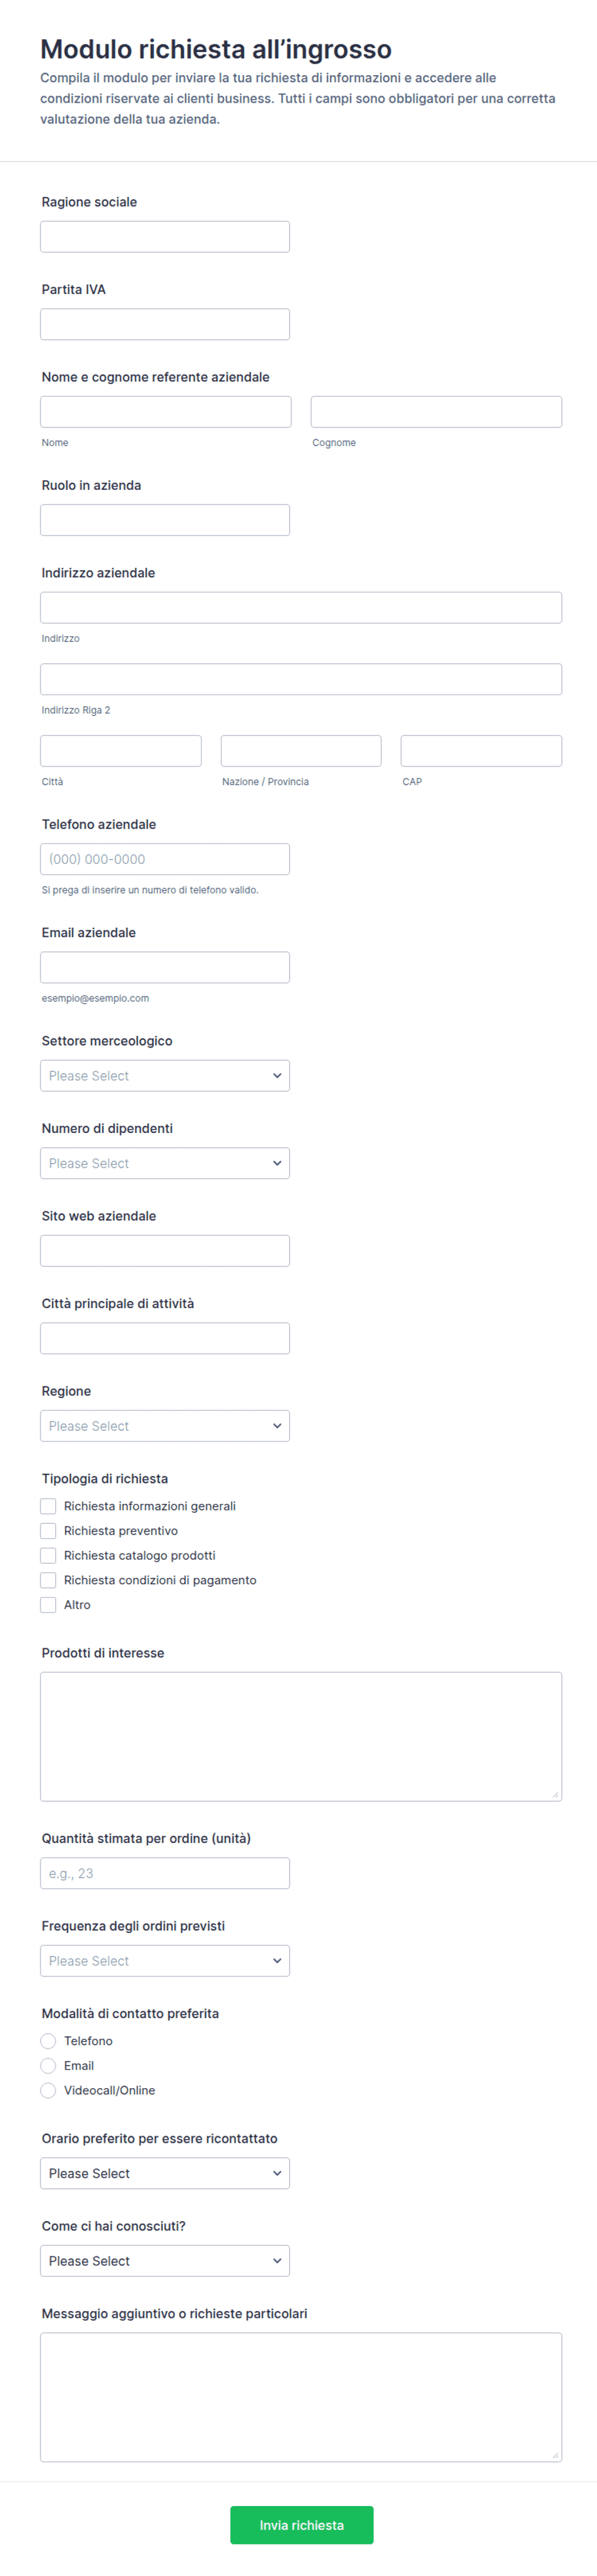Check Richiesta condizioni di pagamento
Screen dimensions: 597x2576
pyautogui.click(x=48, y=1580)
